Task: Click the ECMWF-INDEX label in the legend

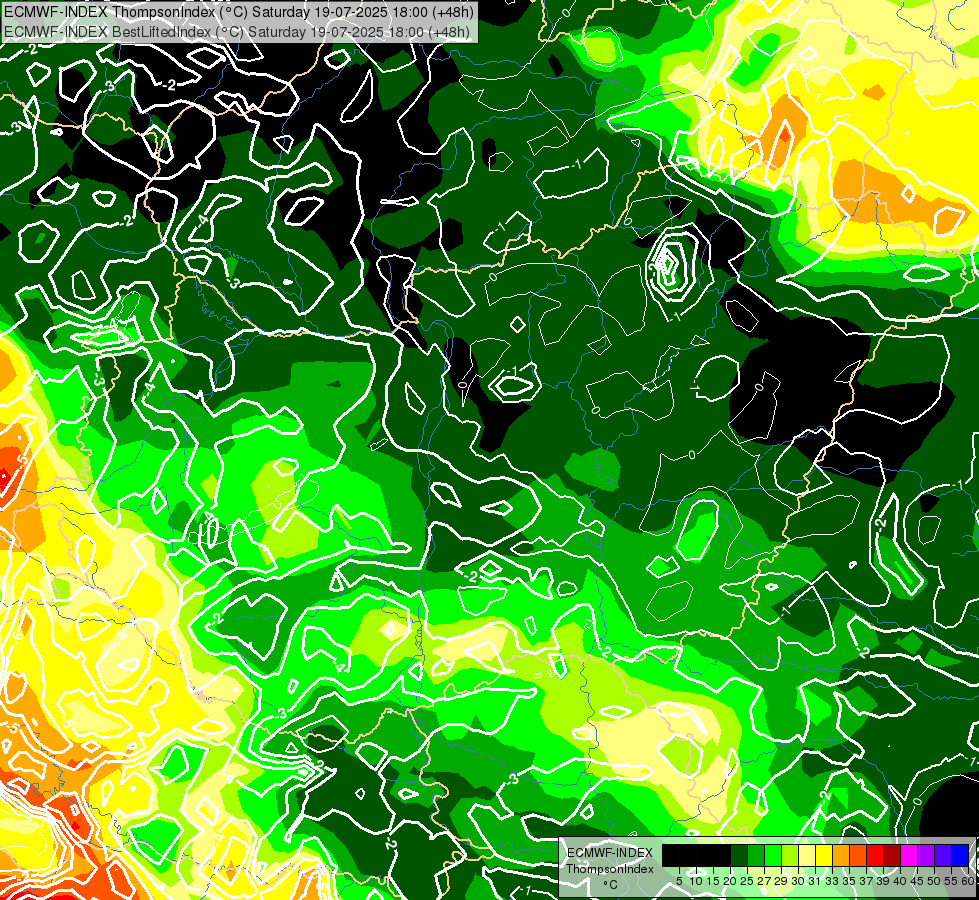Action: [610, 853]
